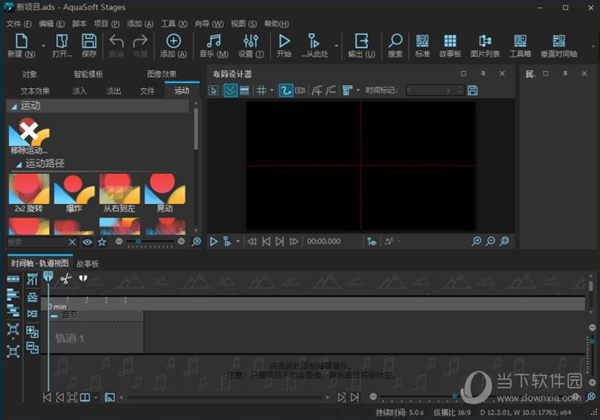Image resolution: width=600 pixels, height=420 pixels.
Task: Open the main toolbar overflow arrow at far right
Action: click(x=593, y=46)
